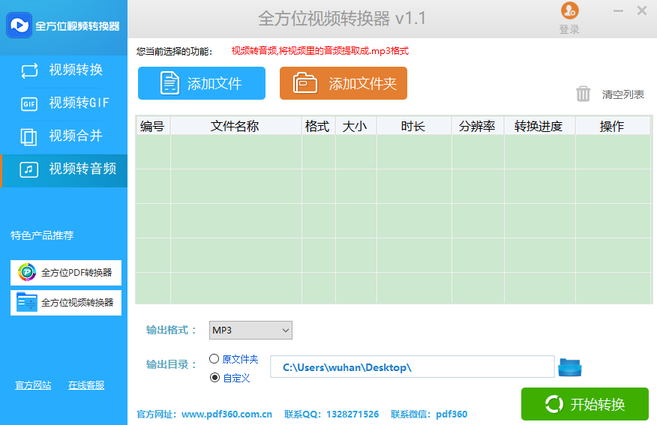Click the video convert loop icon

(x=29, y=70)
